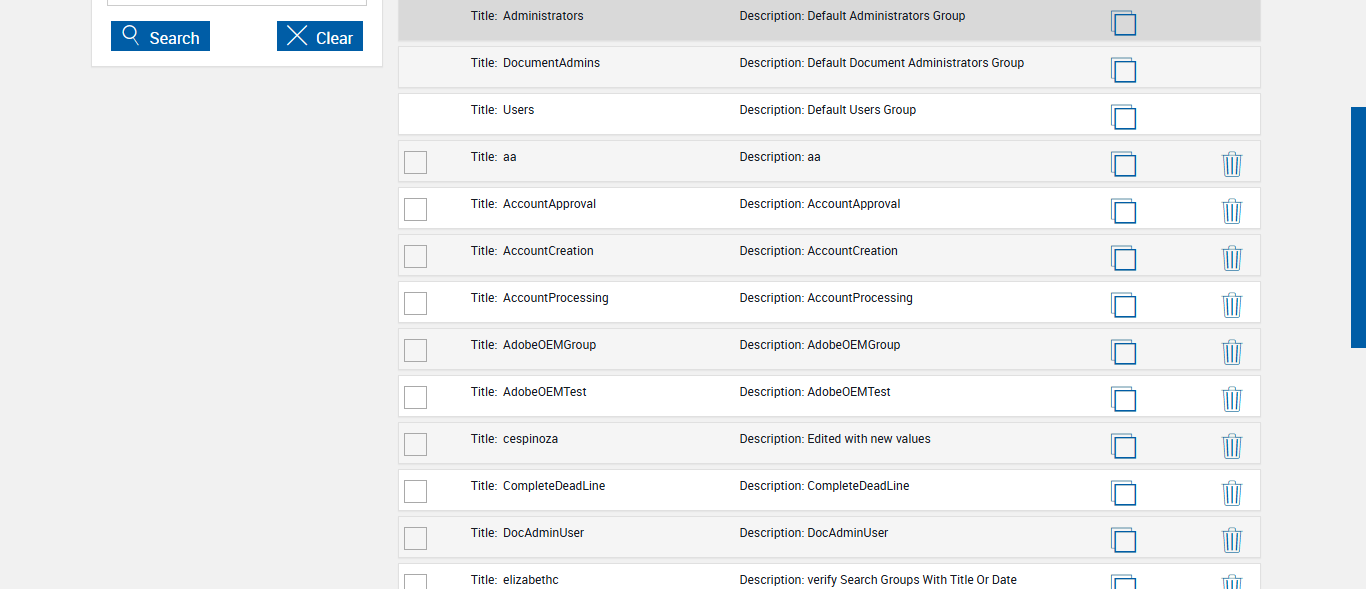Click the copy icon for AccountProcessing row
The image size is (1366, 589).
click(1124, 305)
